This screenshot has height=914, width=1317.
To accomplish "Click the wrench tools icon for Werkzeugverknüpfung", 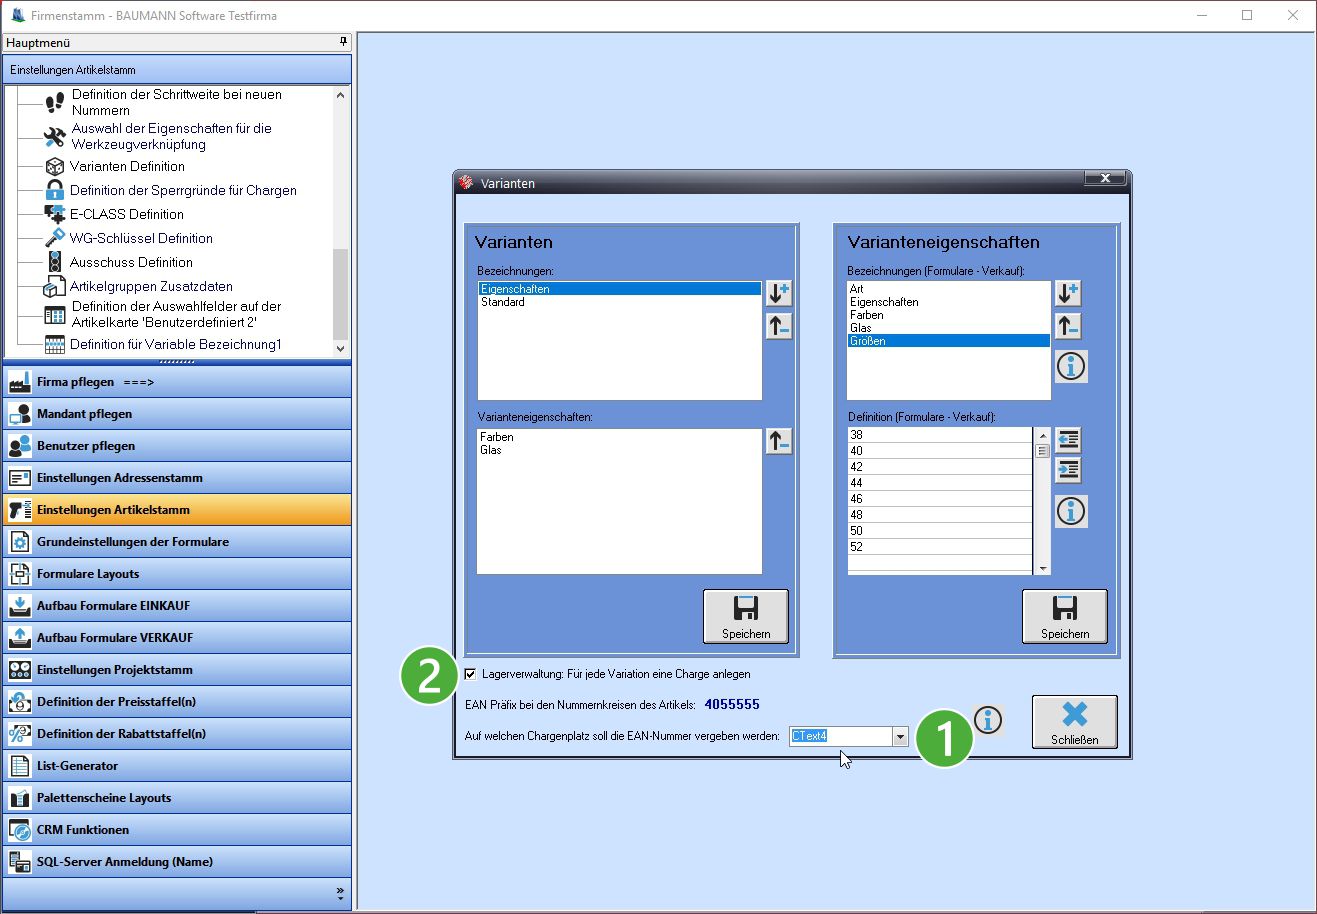I will click(55, 136).
